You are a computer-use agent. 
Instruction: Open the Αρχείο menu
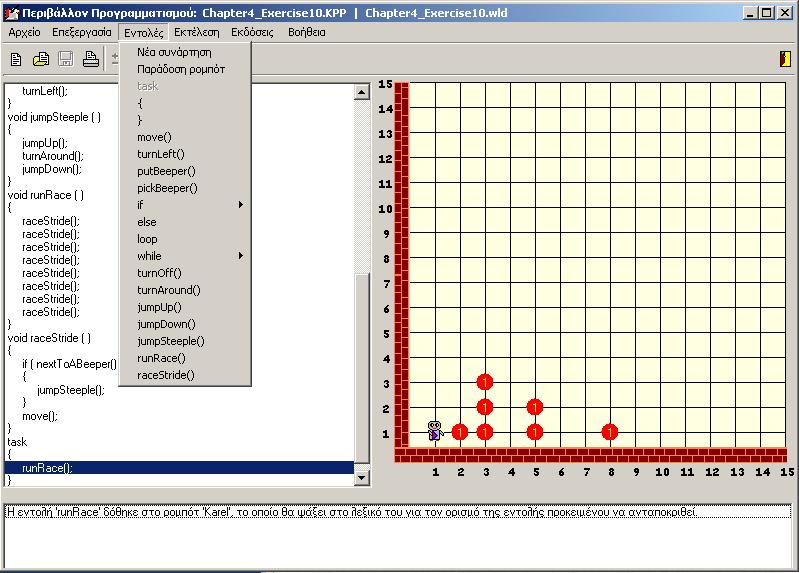pos(24,33)
